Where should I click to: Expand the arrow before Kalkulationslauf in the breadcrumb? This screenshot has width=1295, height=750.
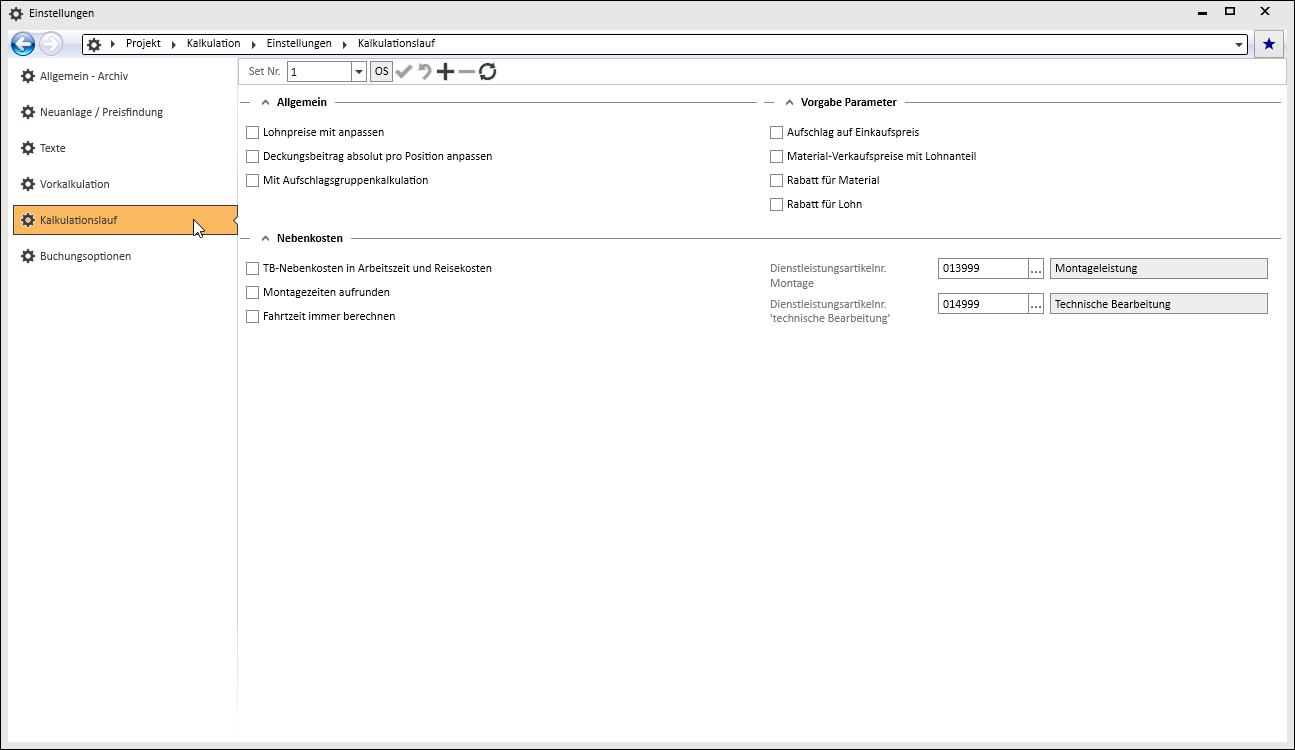coord(345,44)
